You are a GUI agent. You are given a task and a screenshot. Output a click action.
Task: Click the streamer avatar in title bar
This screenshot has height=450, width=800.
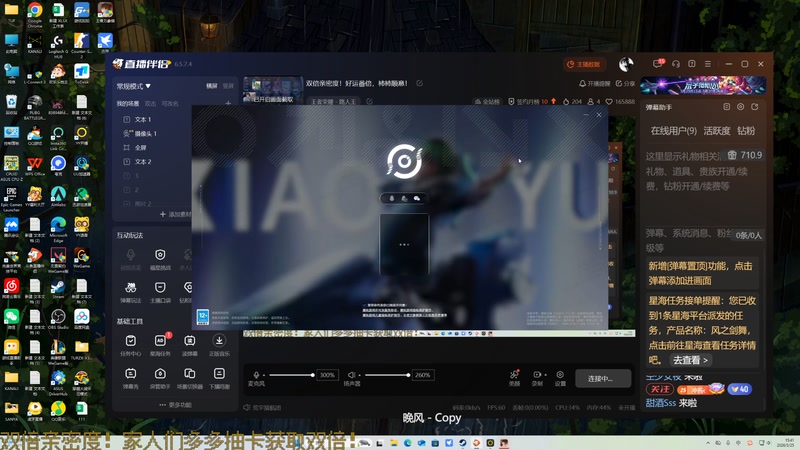[626, 64]
